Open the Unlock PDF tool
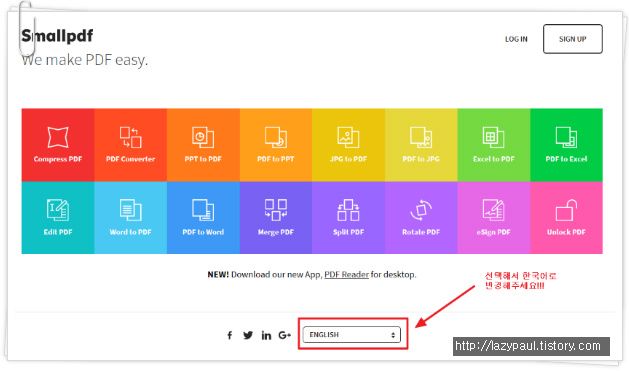 pos(566,217)
